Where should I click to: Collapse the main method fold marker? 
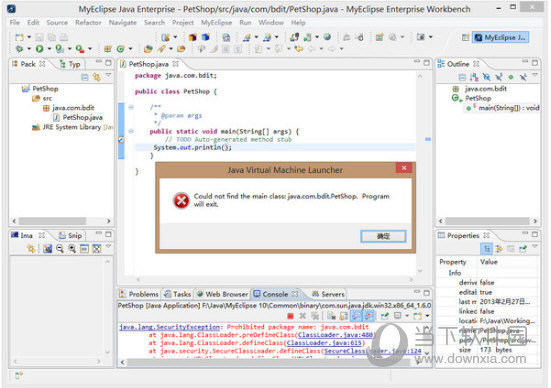point(131,131)
